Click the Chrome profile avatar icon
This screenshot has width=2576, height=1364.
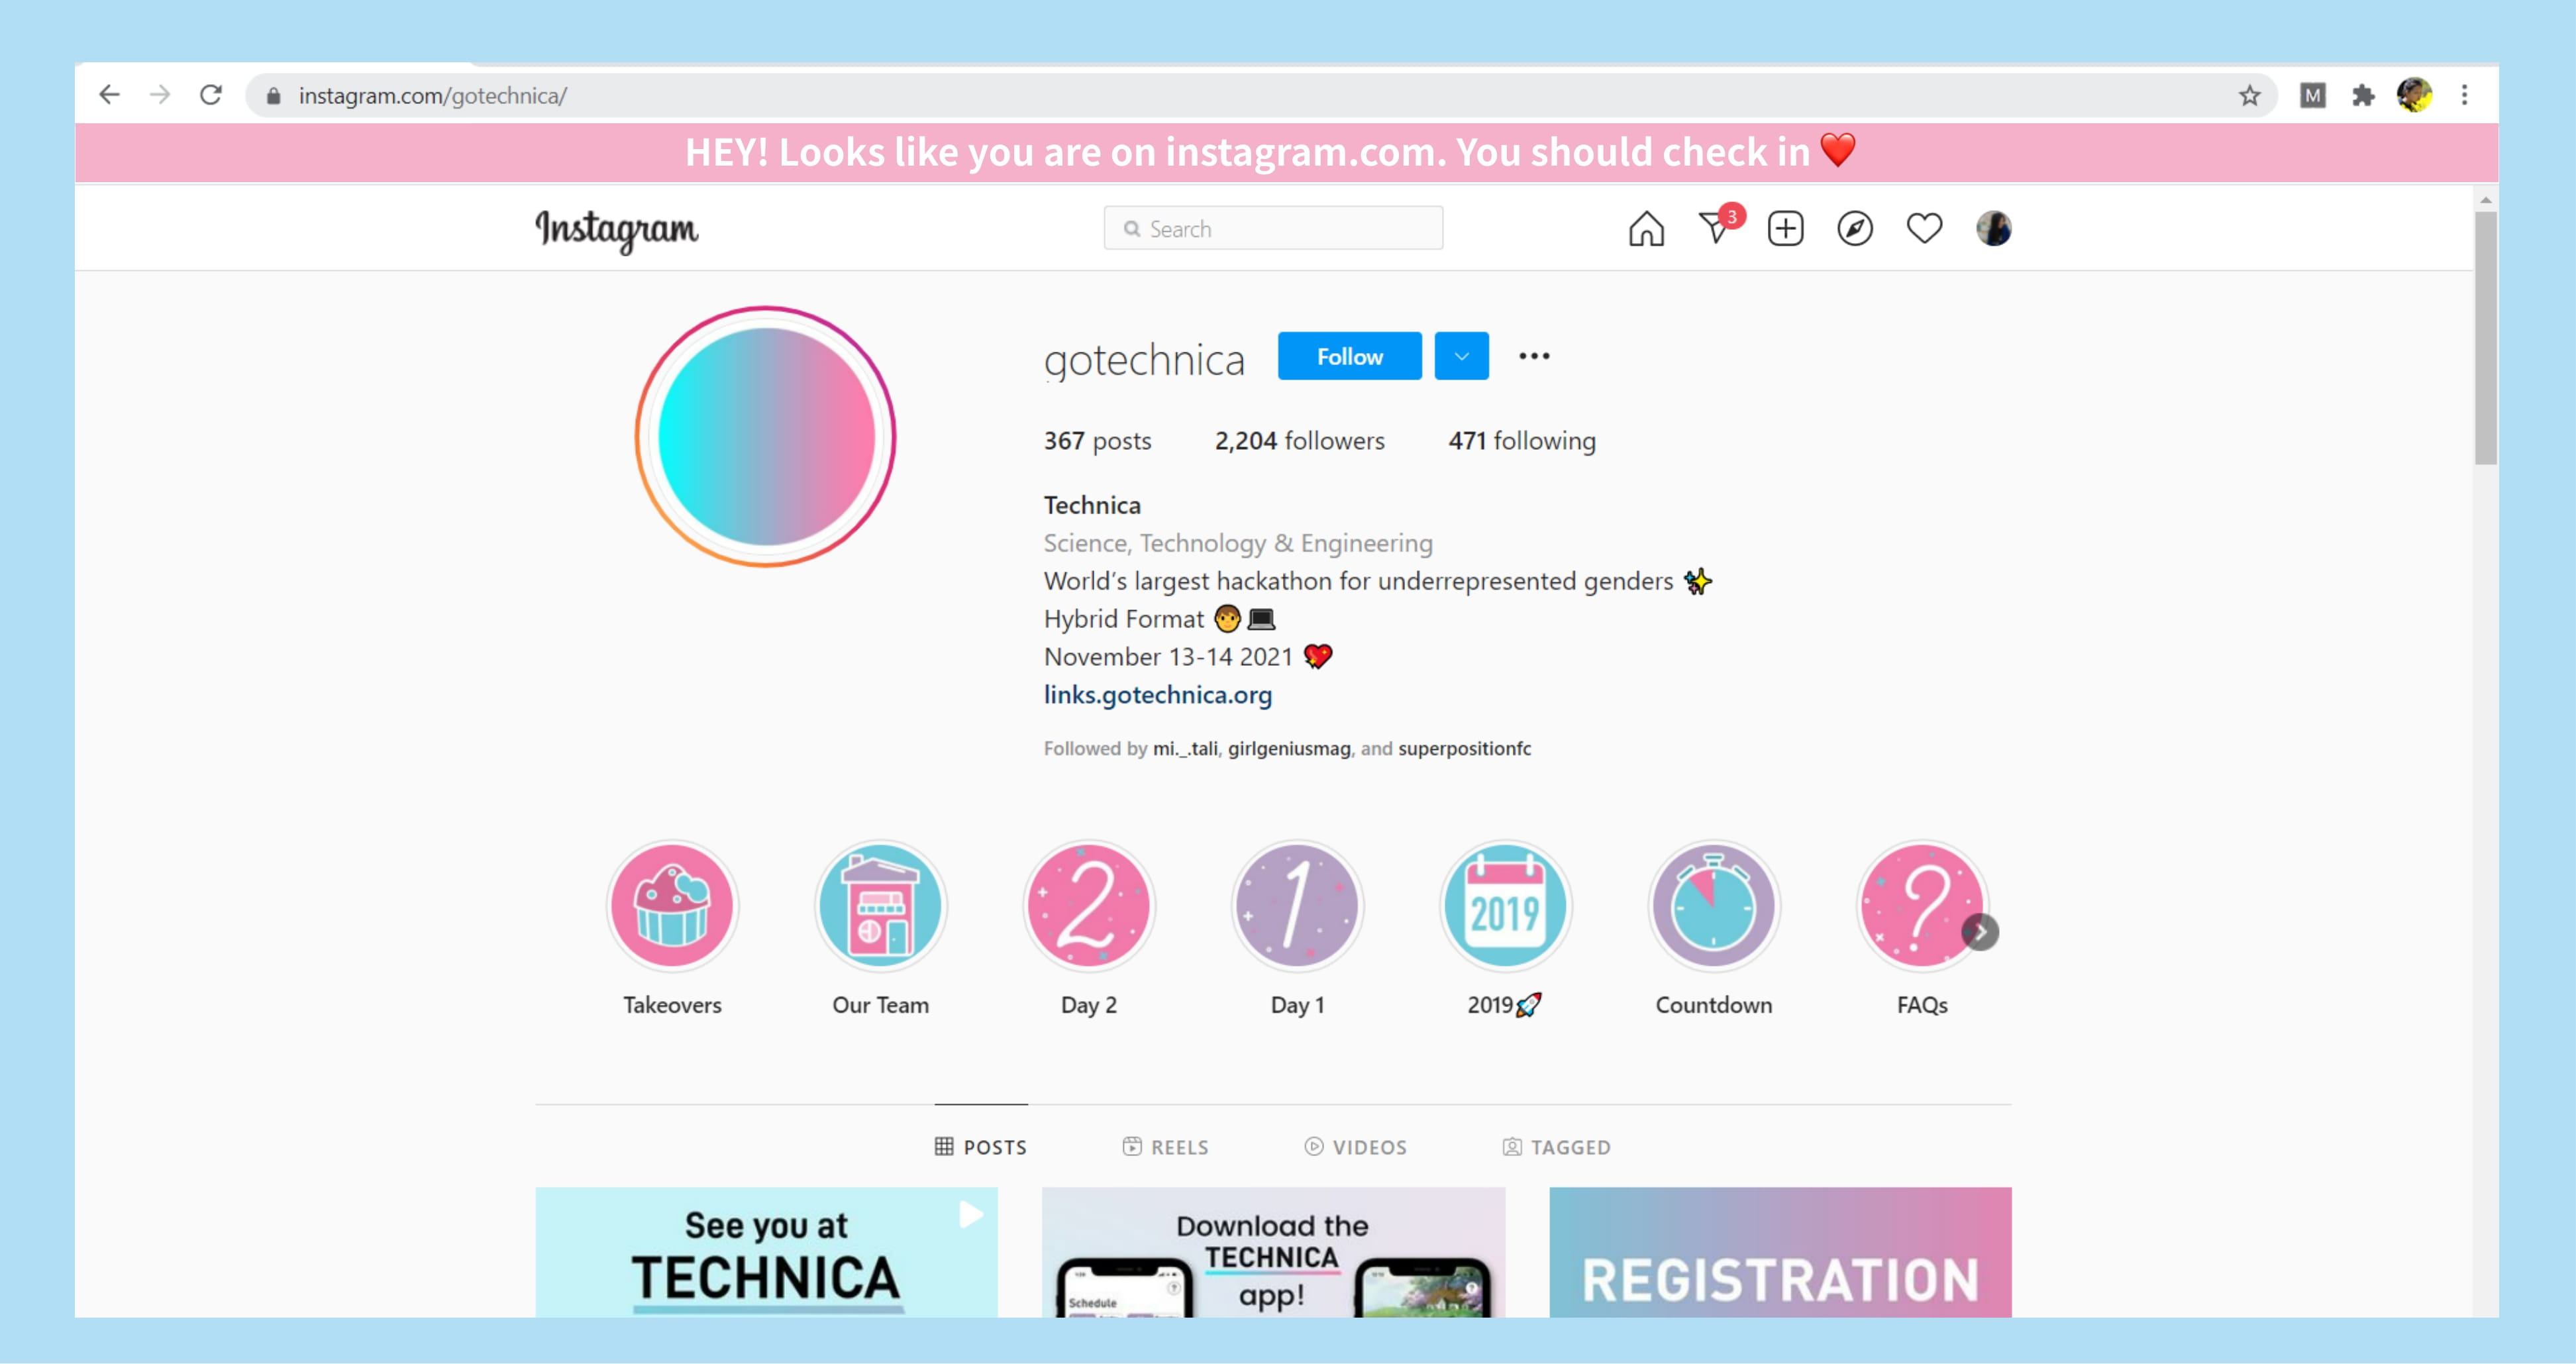click(2414, 96)
